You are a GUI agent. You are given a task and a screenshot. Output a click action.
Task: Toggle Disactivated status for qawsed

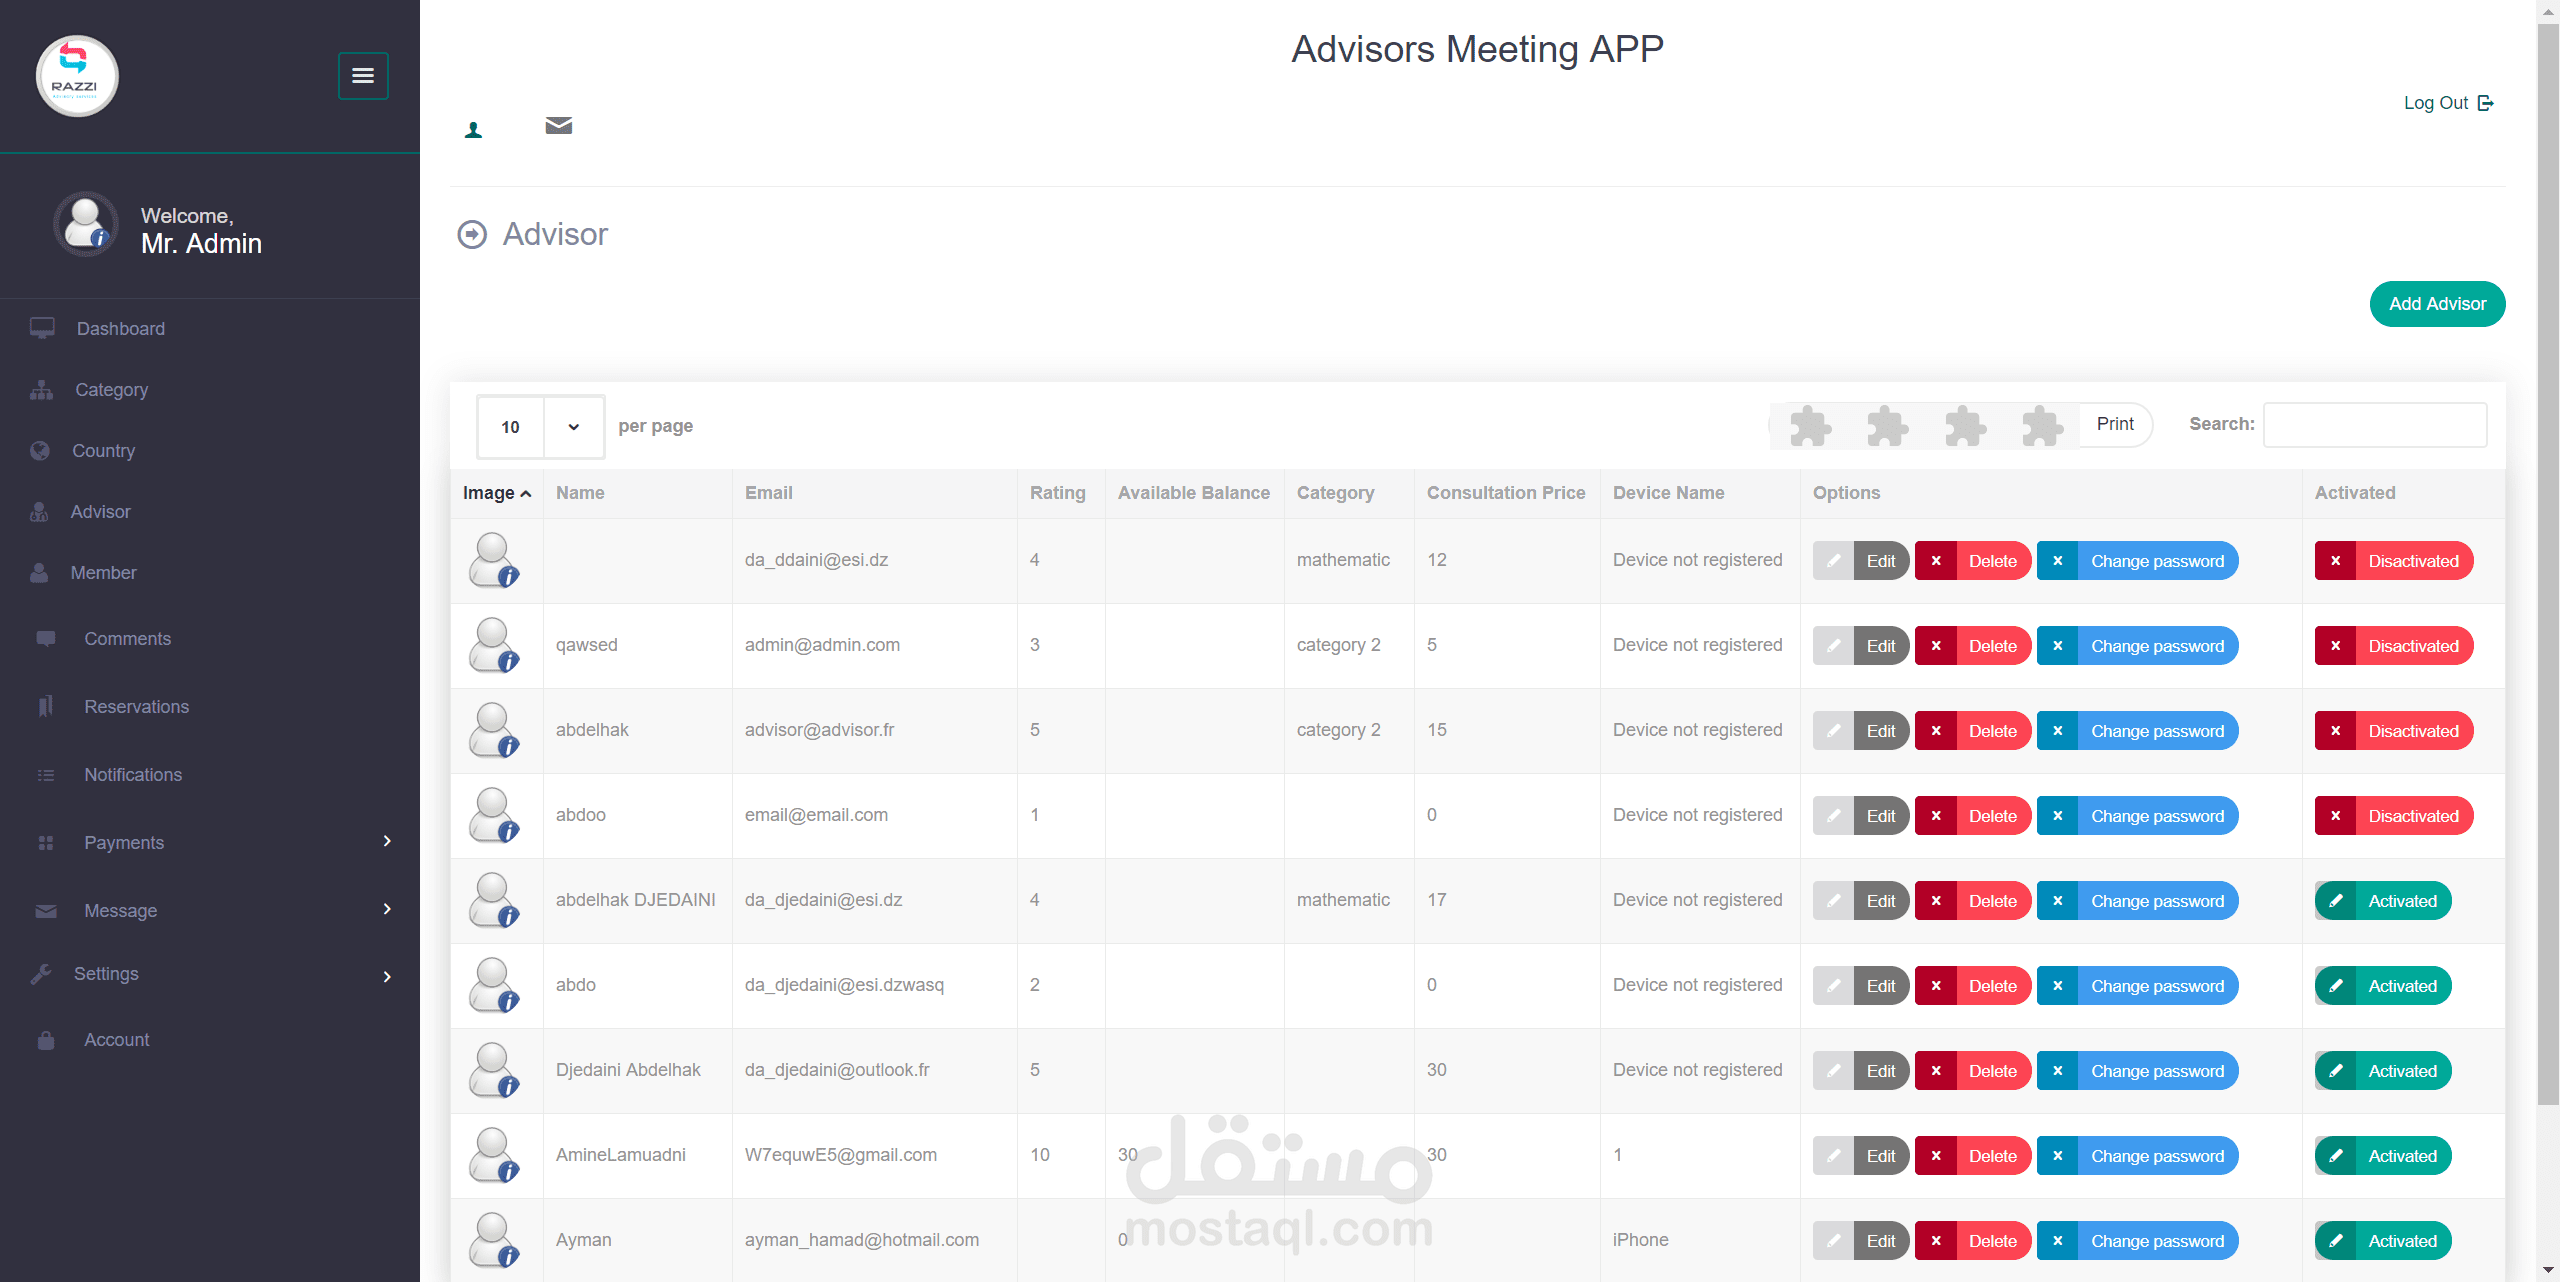[2393, 646]
